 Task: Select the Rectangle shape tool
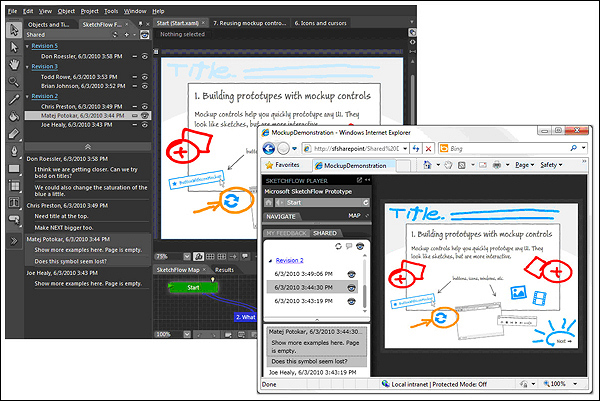pos(14,169)
